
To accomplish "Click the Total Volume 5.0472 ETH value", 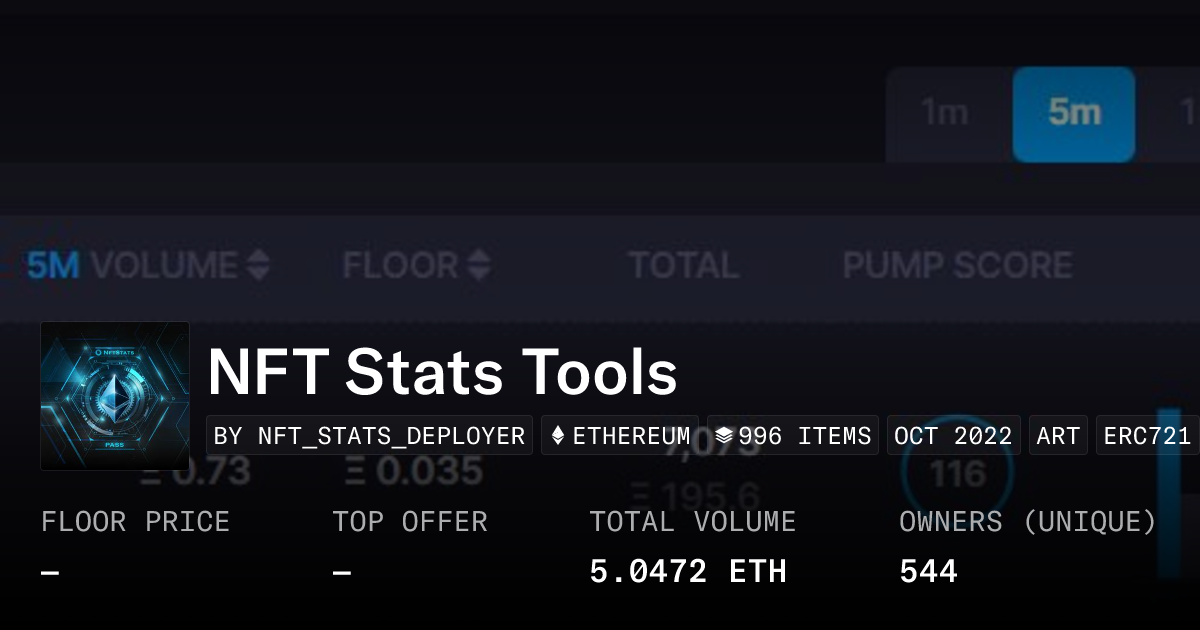I will 688,572.
